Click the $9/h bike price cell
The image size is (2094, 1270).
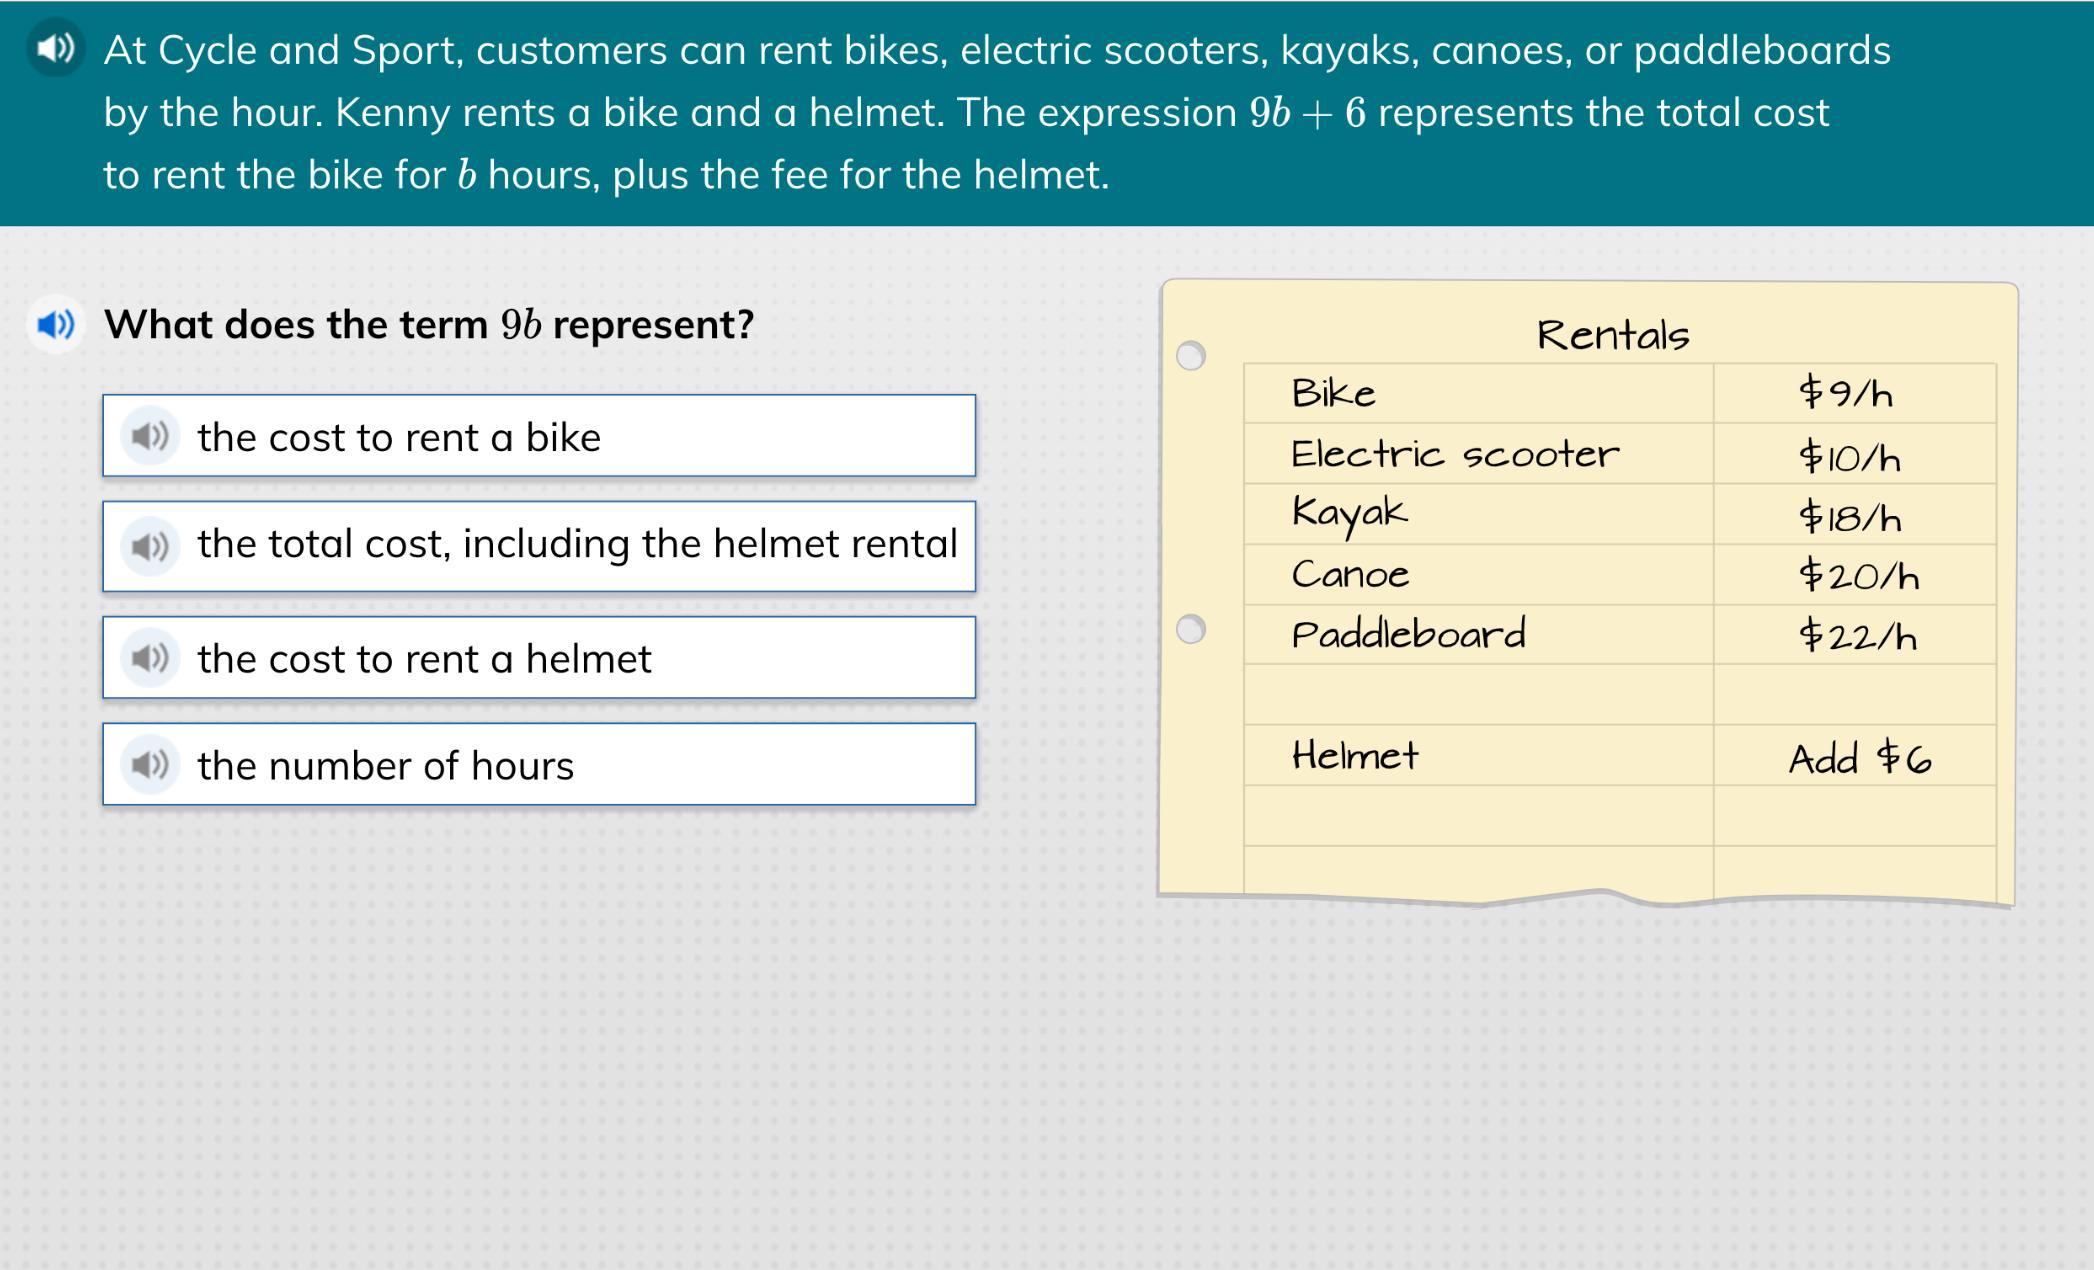1846,393
